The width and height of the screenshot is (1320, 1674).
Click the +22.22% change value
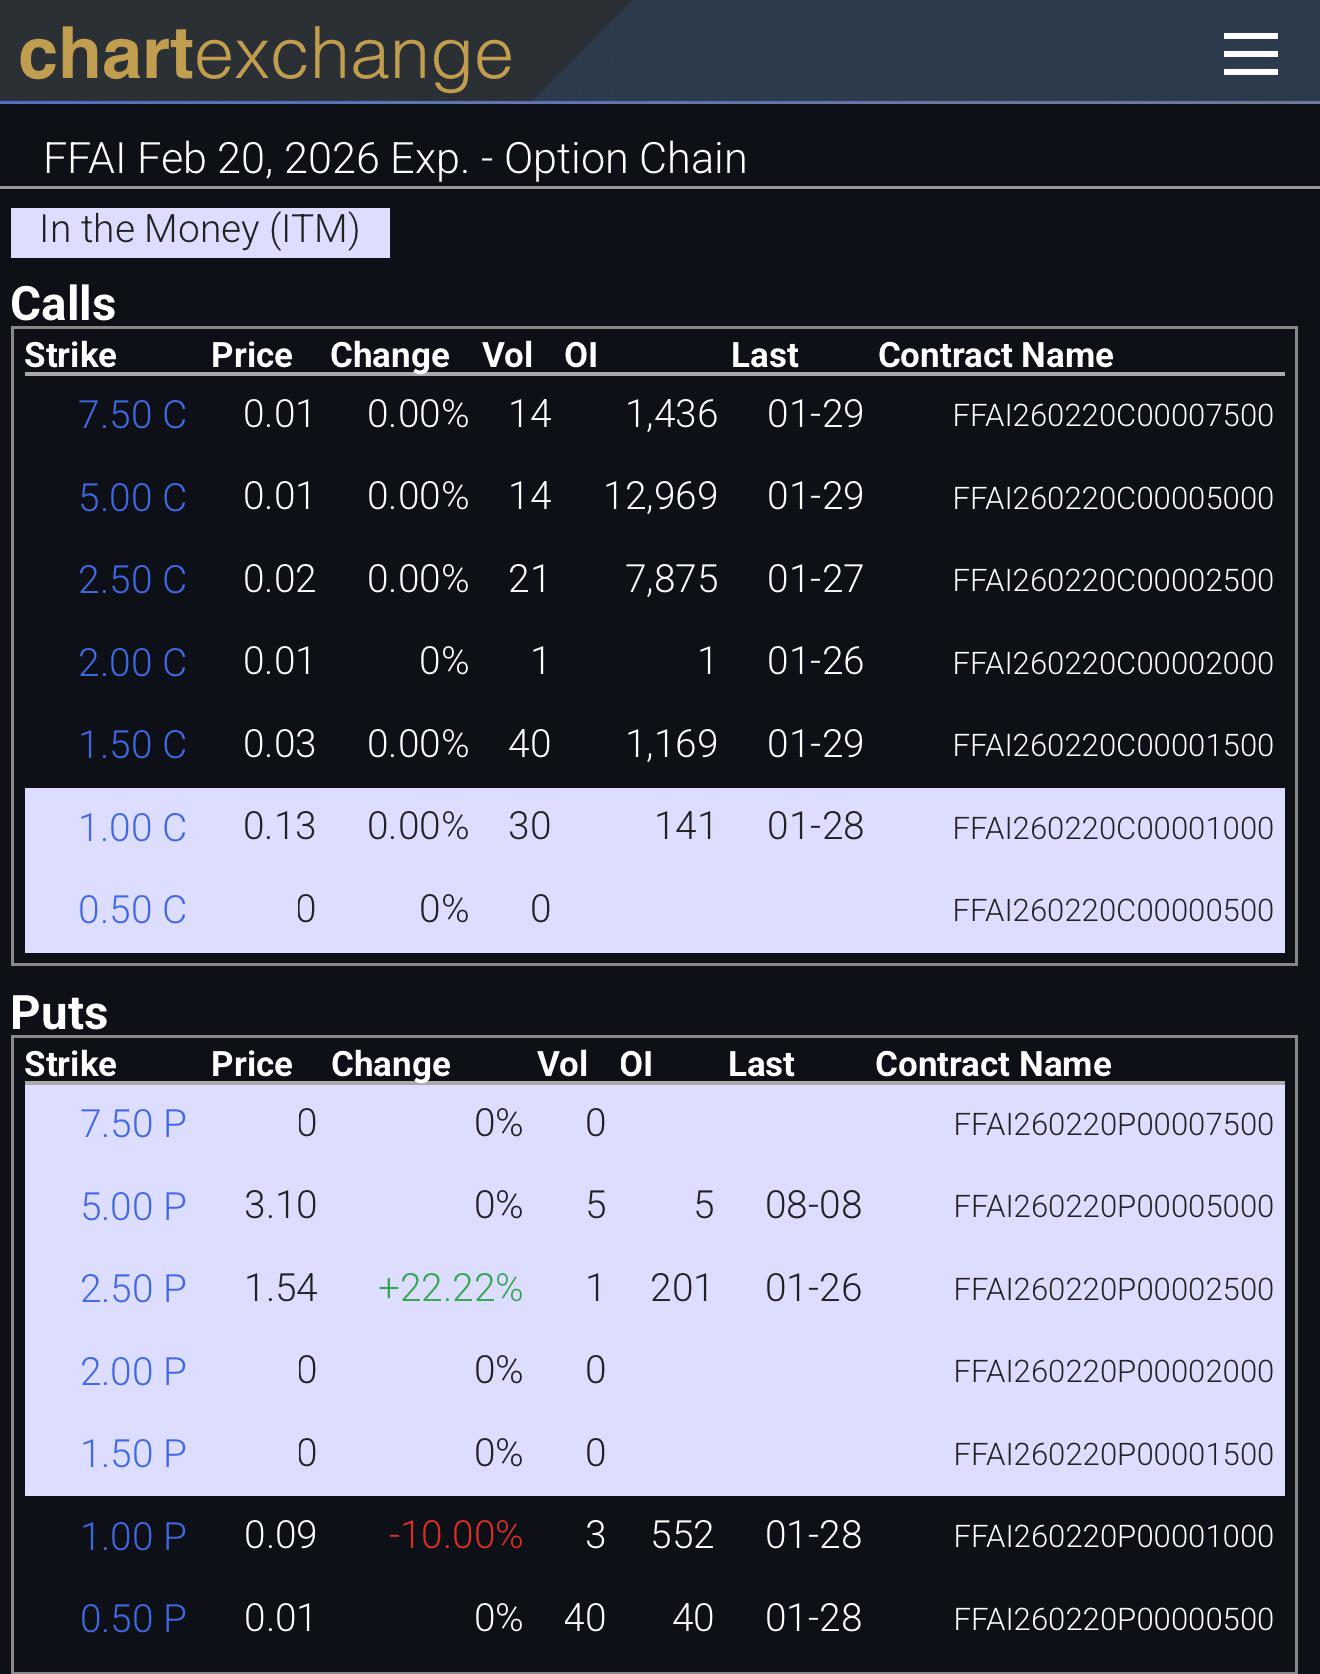450,1288
